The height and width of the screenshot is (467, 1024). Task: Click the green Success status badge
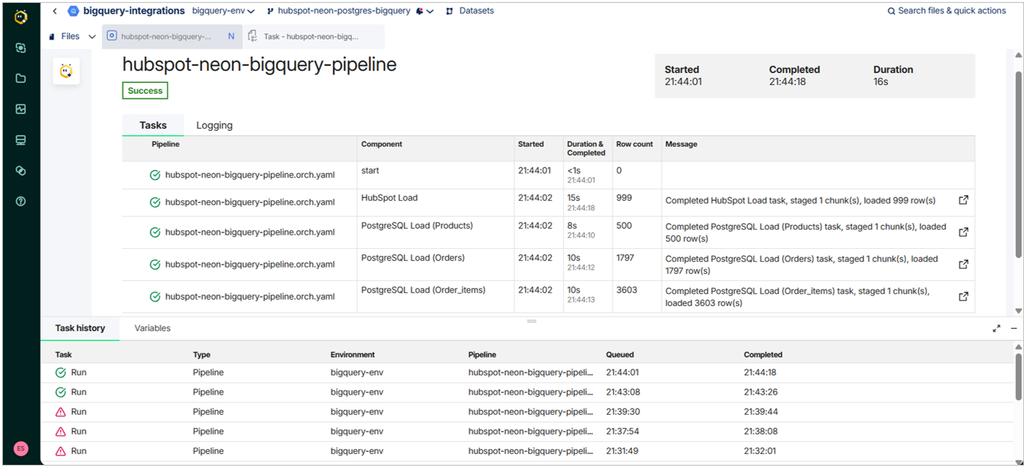[x=145, y=91]
